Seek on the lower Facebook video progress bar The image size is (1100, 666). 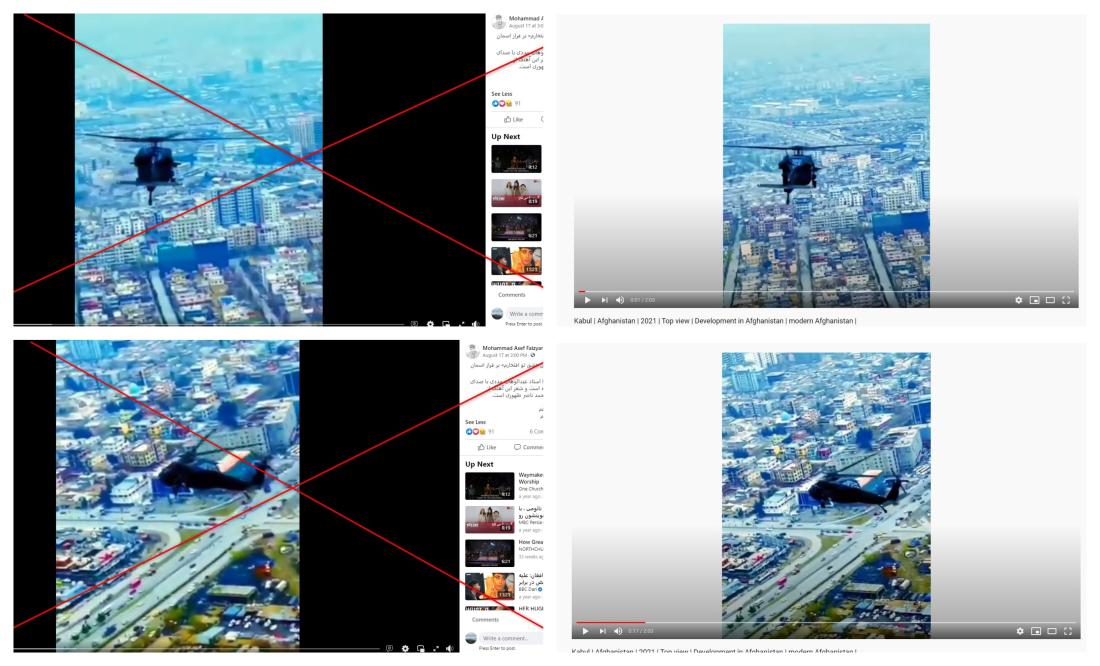[196, 649]
